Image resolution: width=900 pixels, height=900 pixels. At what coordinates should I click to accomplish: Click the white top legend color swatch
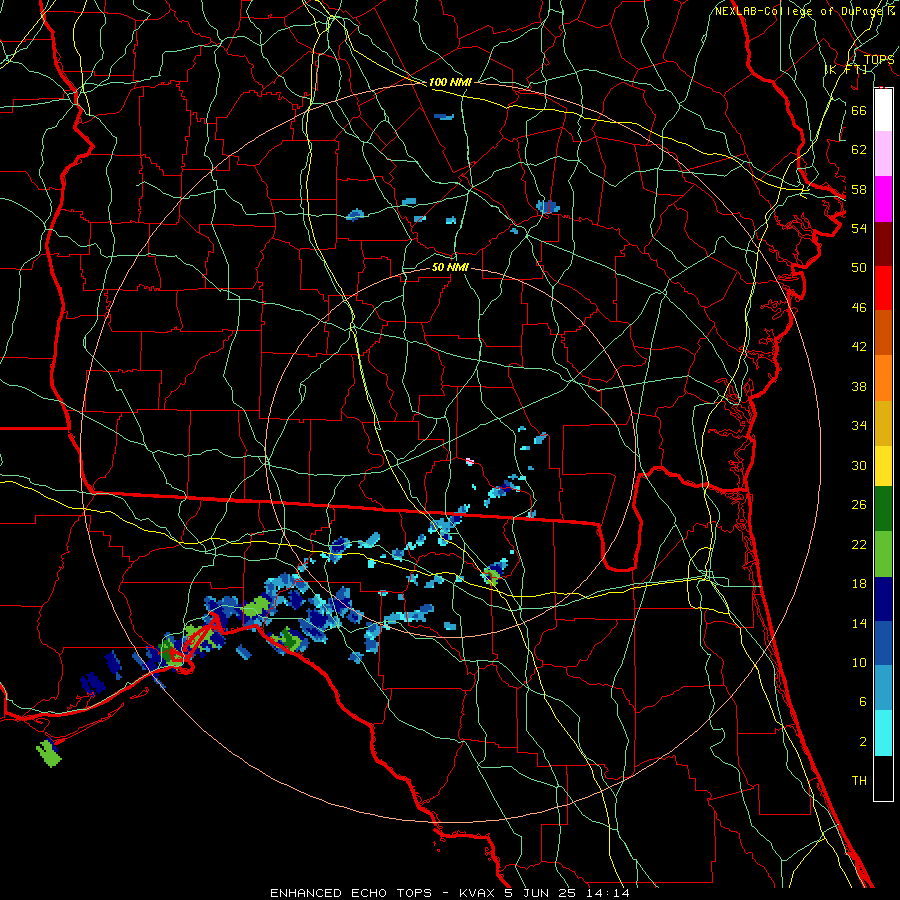[x=883, y=110]
